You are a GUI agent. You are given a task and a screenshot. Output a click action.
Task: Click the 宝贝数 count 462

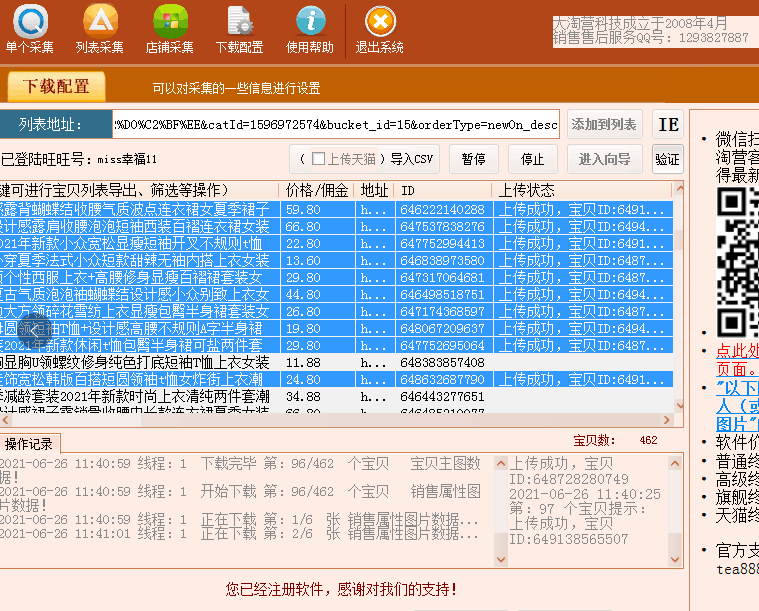tap(648, 440)
